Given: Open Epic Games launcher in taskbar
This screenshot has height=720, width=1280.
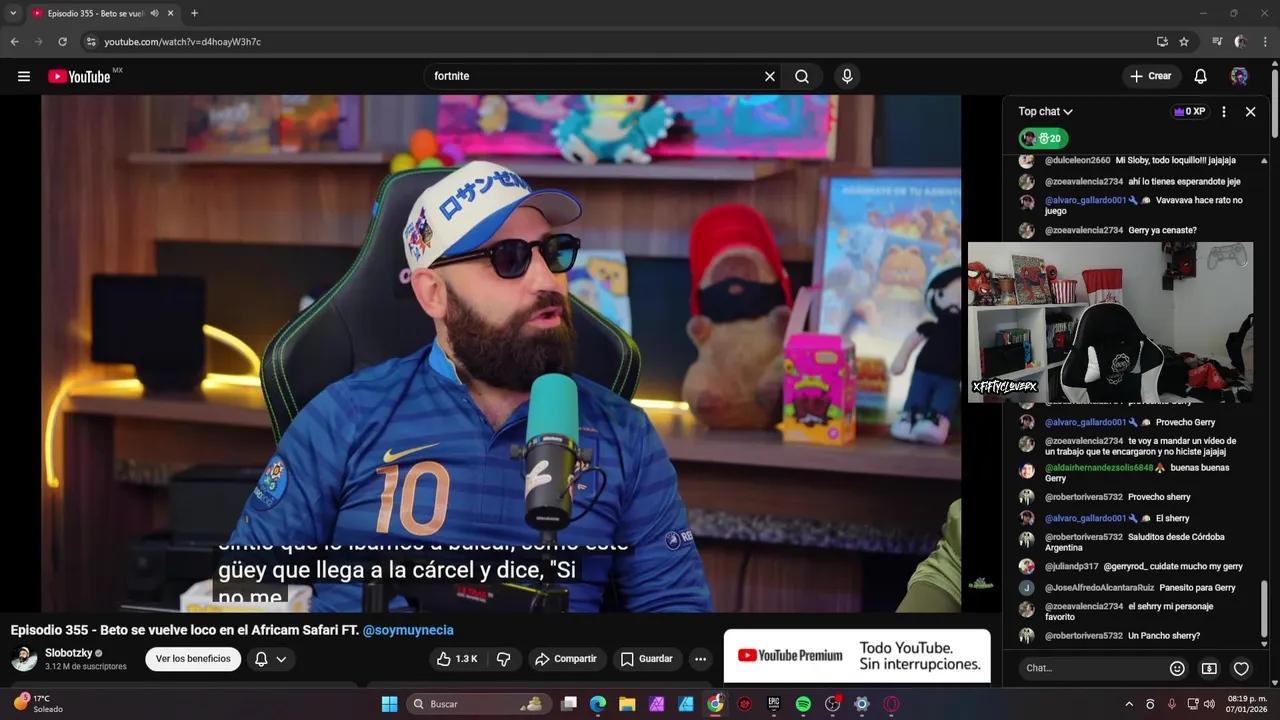Looking at the screenshot, I should tap(774, 704).
